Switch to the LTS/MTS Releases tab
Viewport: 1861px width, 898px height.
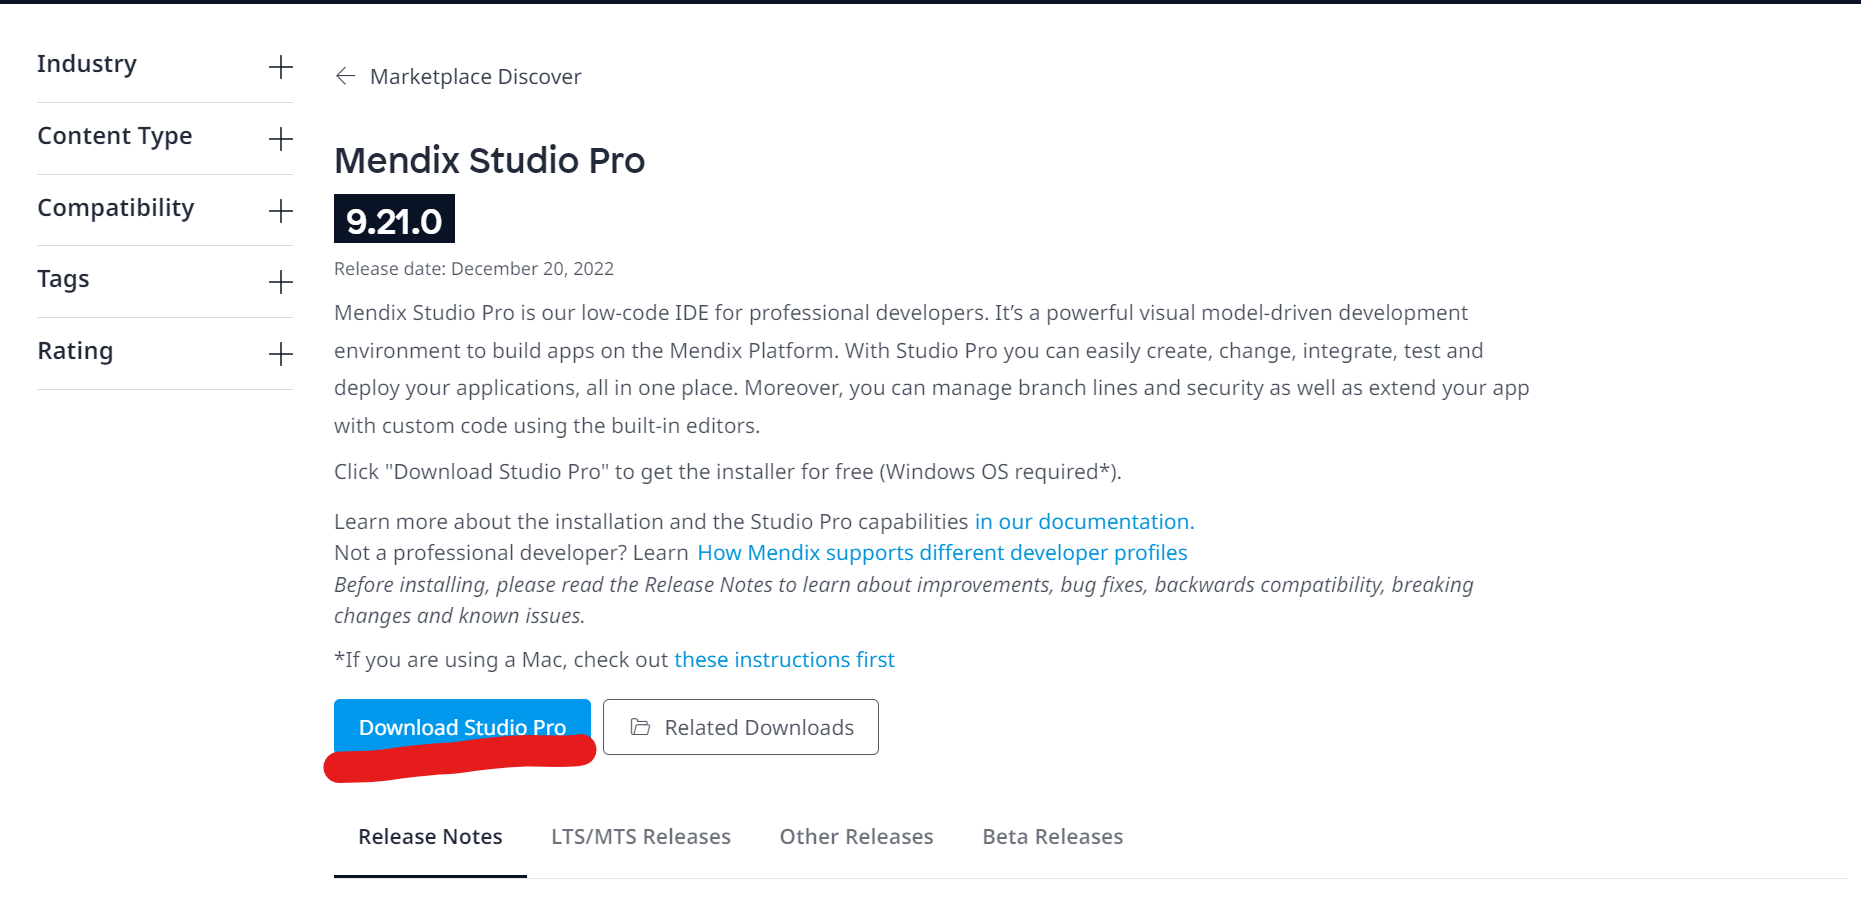[641, 837]
